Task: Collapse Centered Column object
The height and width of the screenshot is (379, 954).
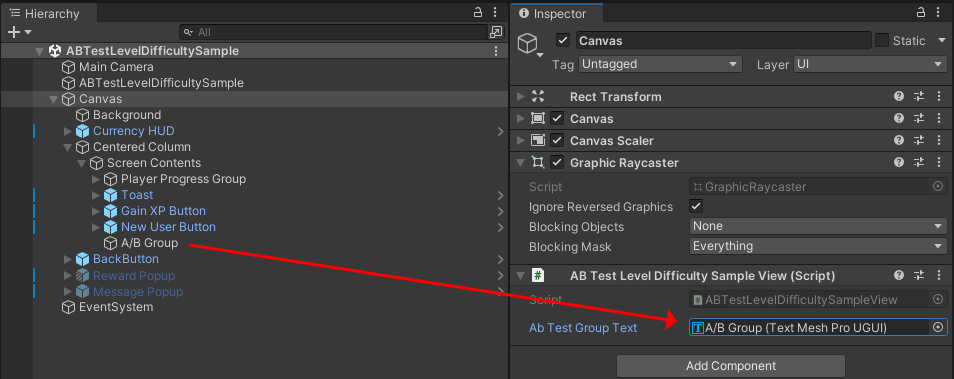Action: tap(68, 147)
